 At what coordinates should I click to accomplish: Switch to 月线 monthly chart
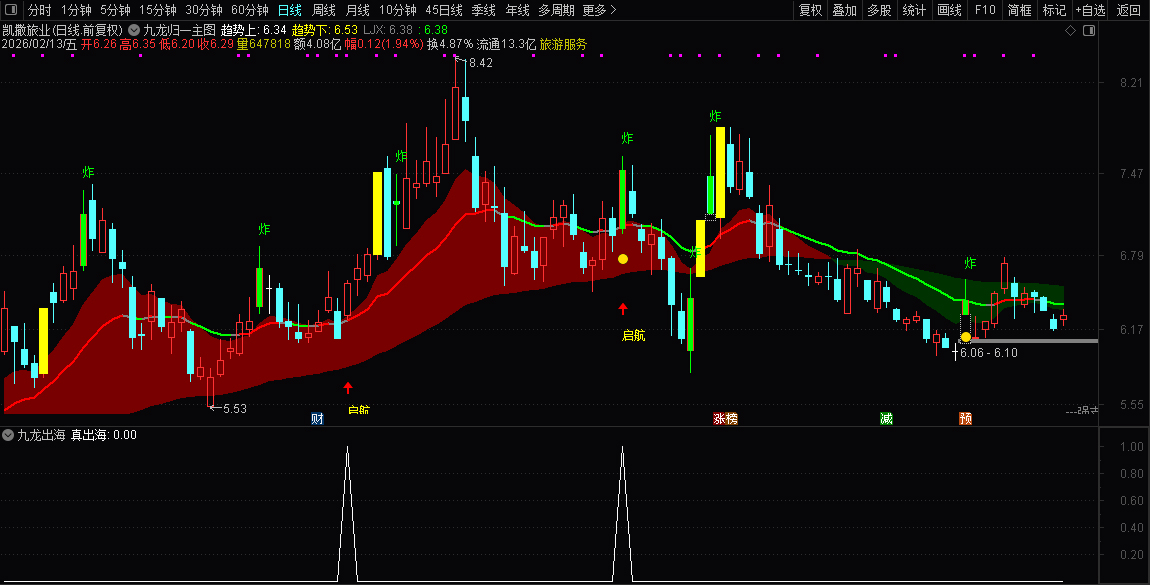point(357,10)
